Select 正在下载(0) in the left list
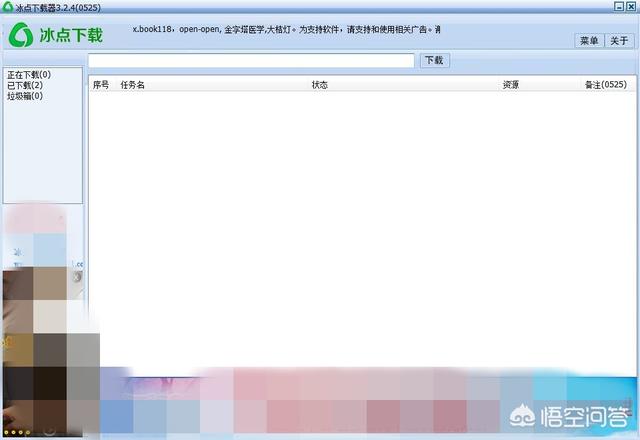This screenshot has height=440, width=640. click(29, 75)
